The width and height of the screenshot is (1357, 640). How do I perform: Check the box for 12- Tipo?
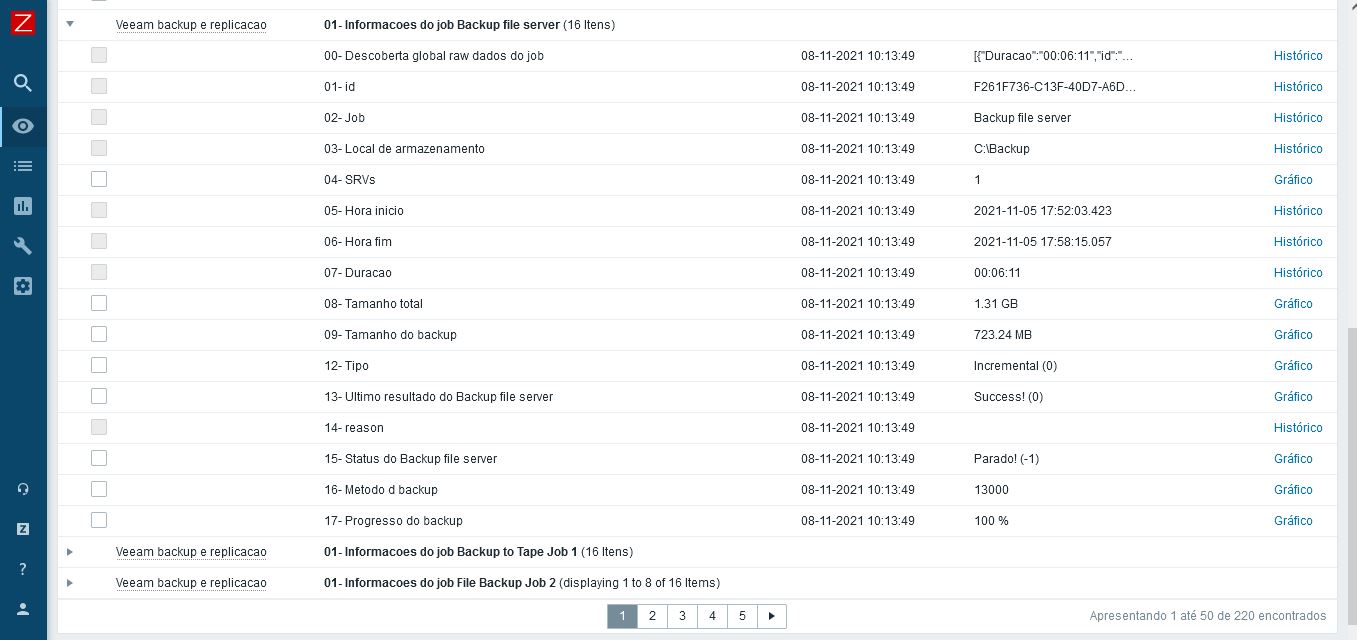point(99,365)
